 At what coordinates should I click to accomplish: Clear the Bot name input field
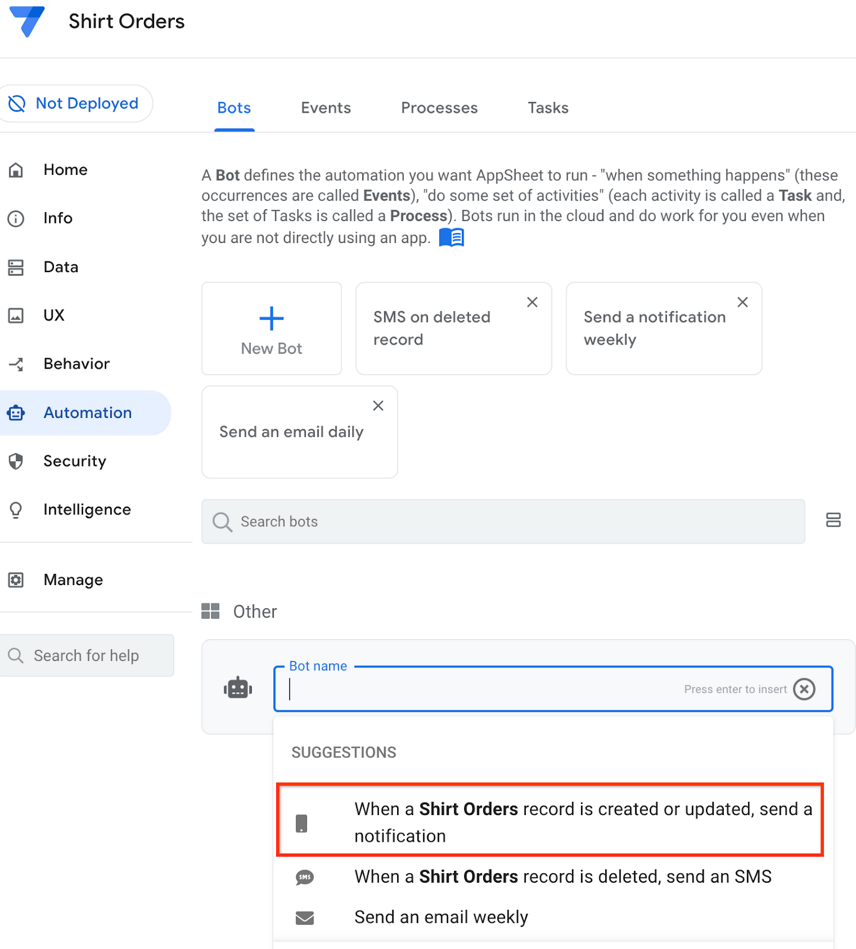(804, 688)
